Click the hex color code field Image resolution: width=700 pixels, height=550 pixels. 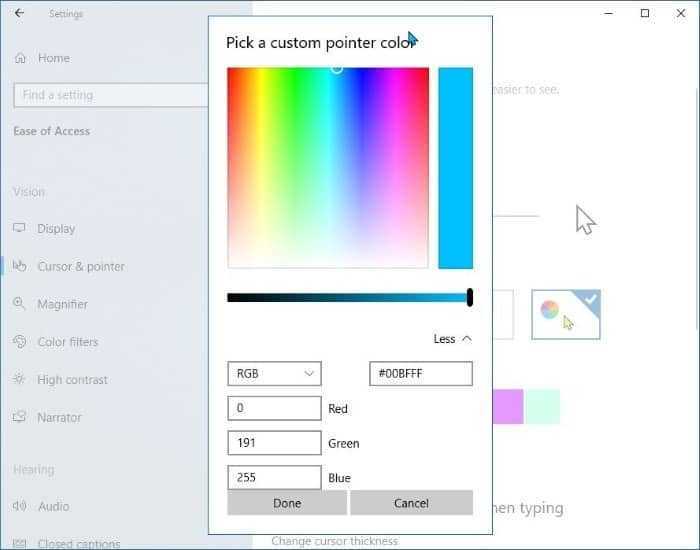[421, 374]
